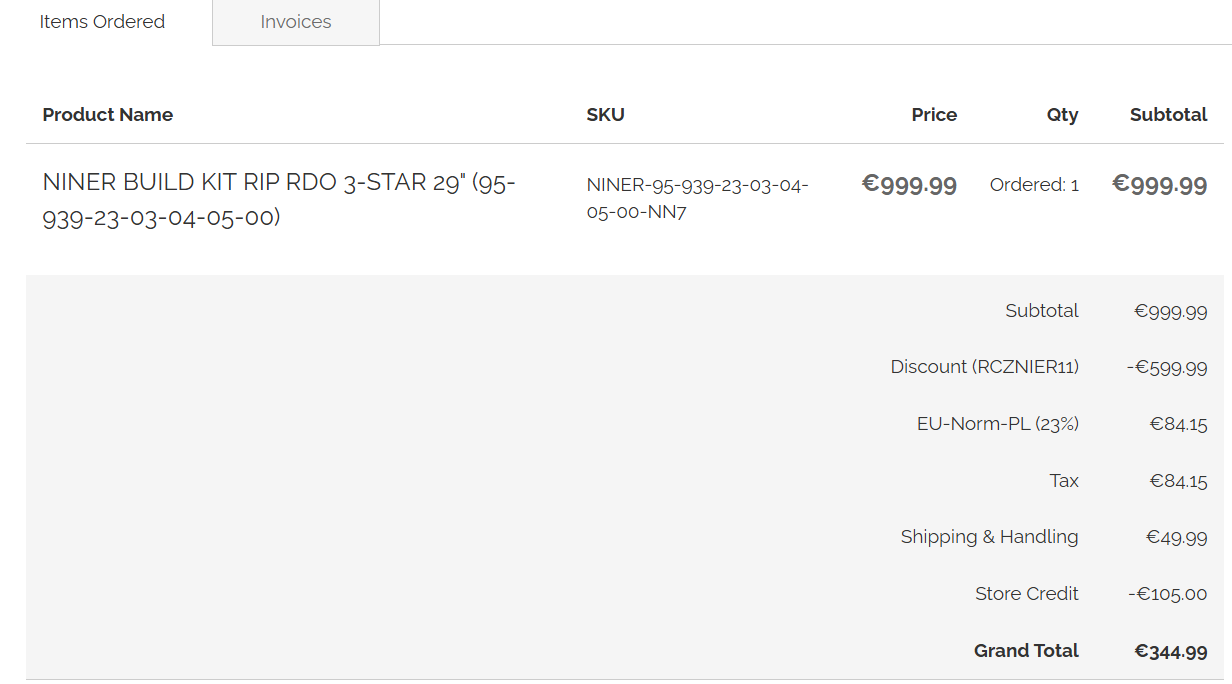Click the Grand Total label
The height and width of the screenshot is (684, 1232).
coord(1026,651)
